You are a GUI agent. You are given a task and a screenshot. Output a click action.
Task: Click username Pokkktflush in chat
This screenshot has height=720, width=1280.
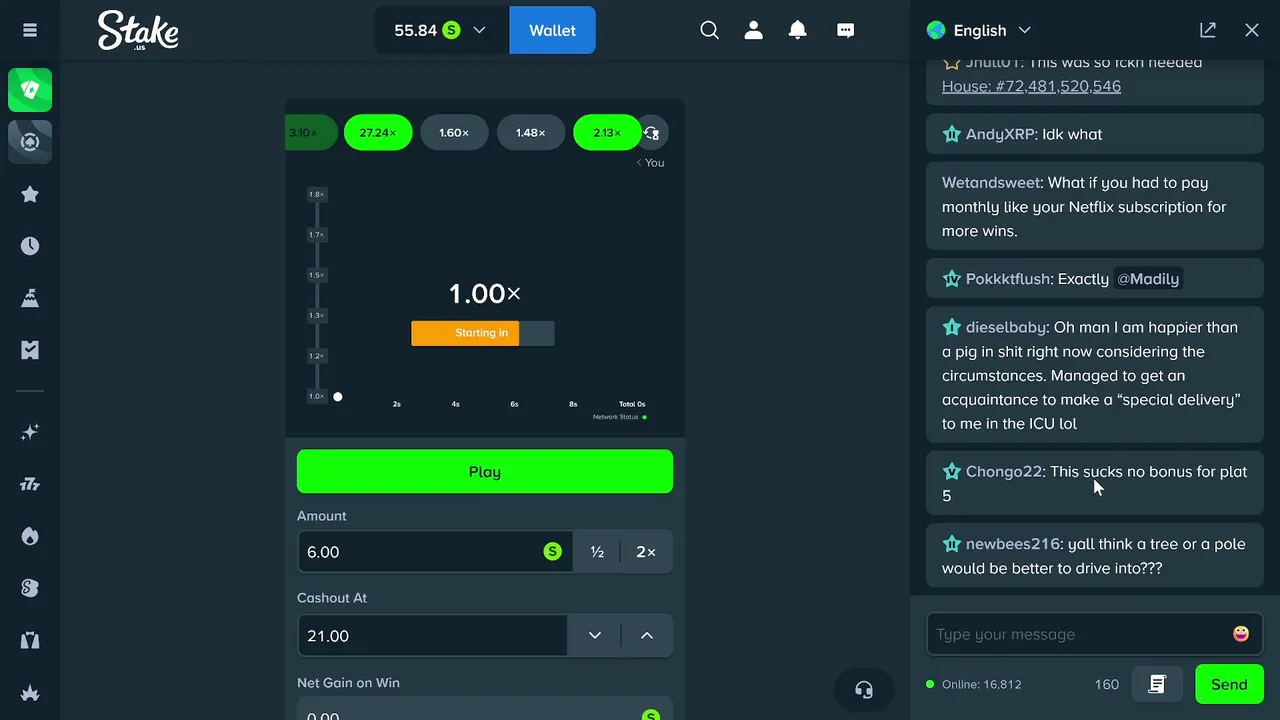(1008, 279)
